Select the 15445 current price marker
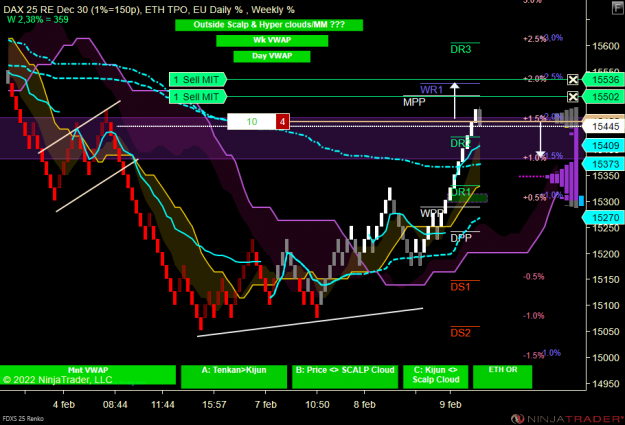This screenshot has height=425, width=625. (x=603, y=127)
